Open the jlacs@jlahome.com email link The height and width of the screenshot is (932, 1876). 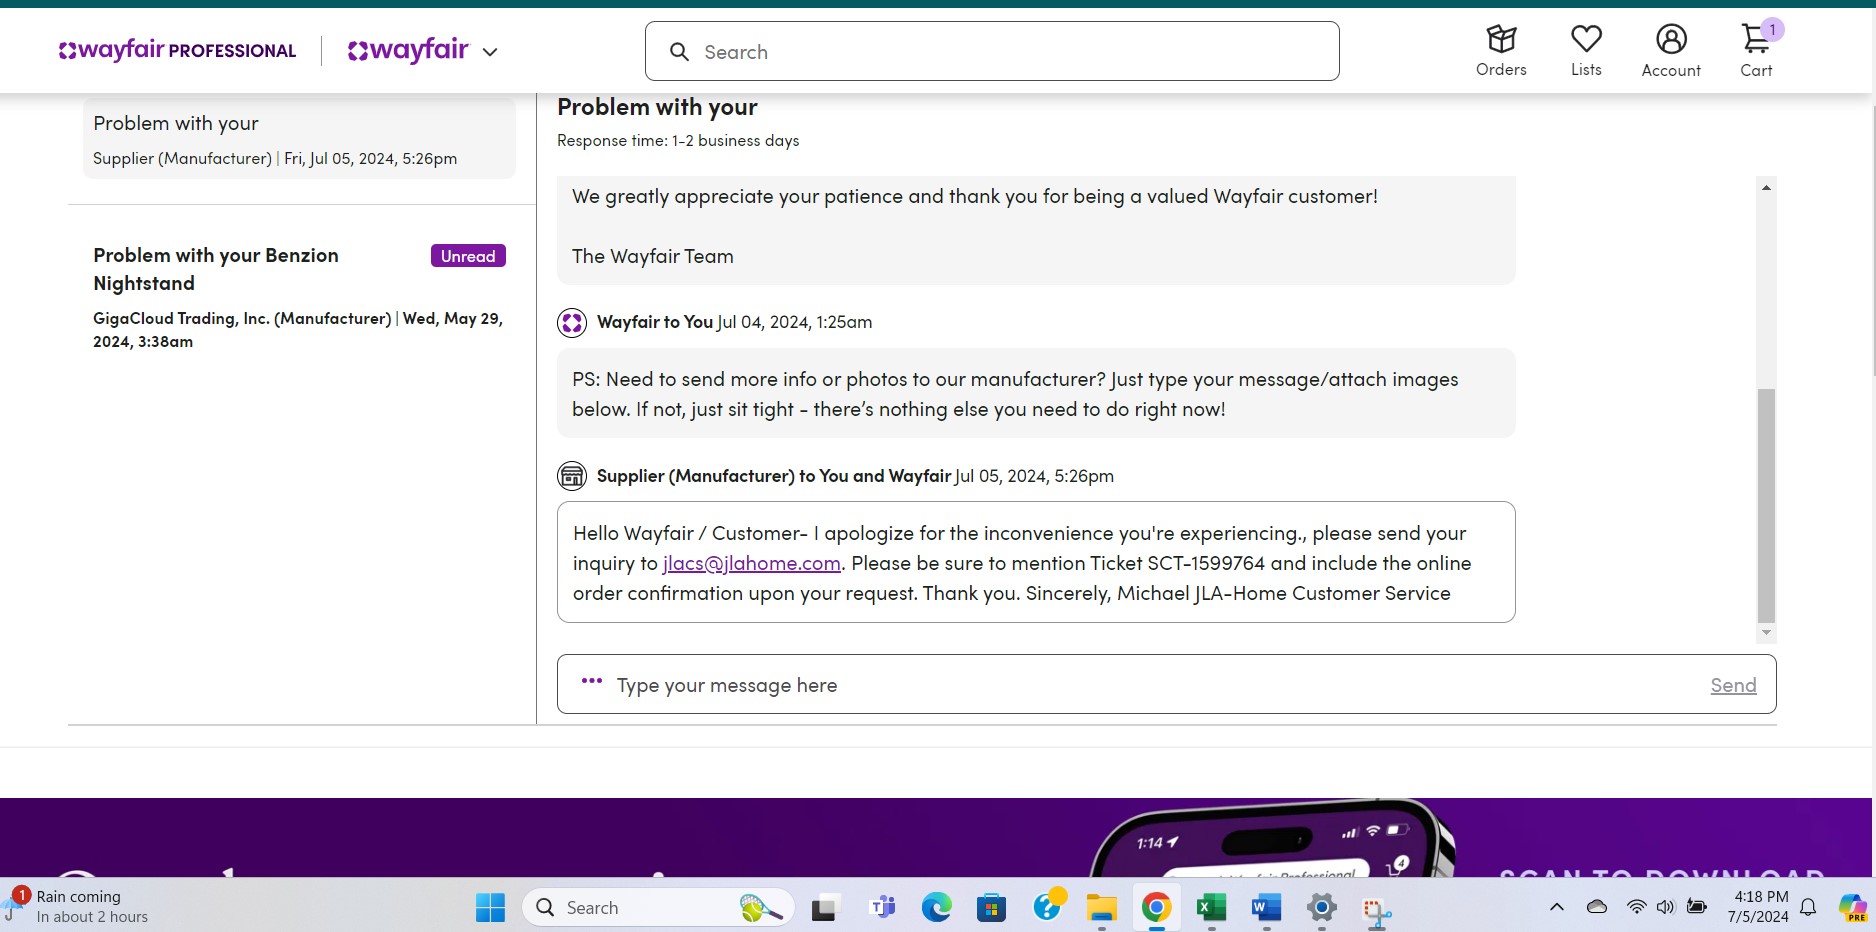coord(752,563)
